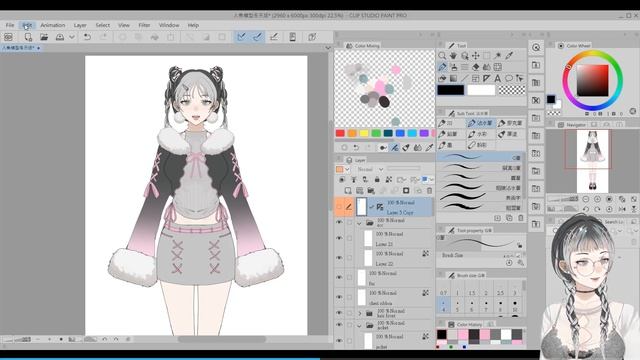
Task: Hide Layer 23 visibility eye
Action: pos(339,238)
